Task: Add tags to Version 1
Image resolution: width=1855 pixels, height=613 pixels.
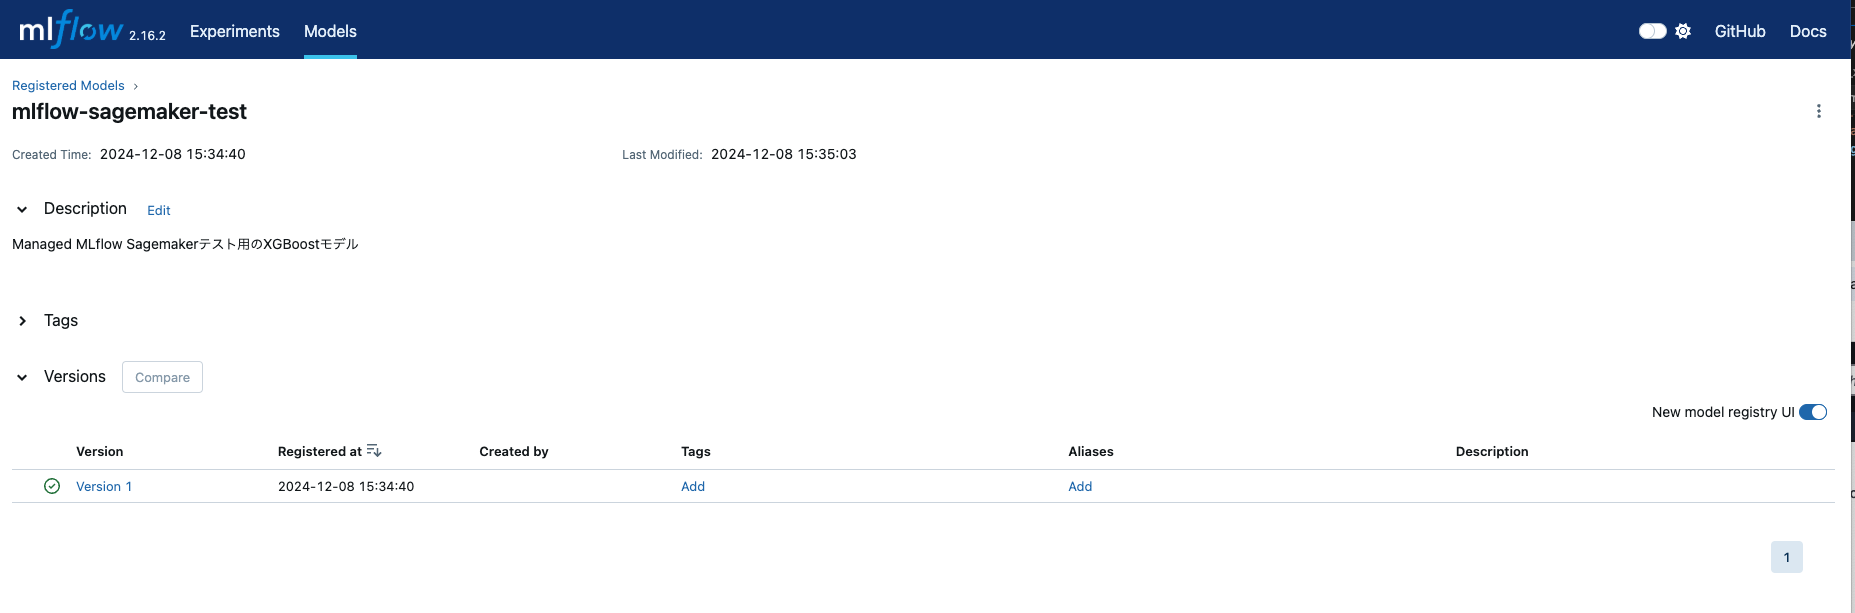Action: click(x=693, y=486)
